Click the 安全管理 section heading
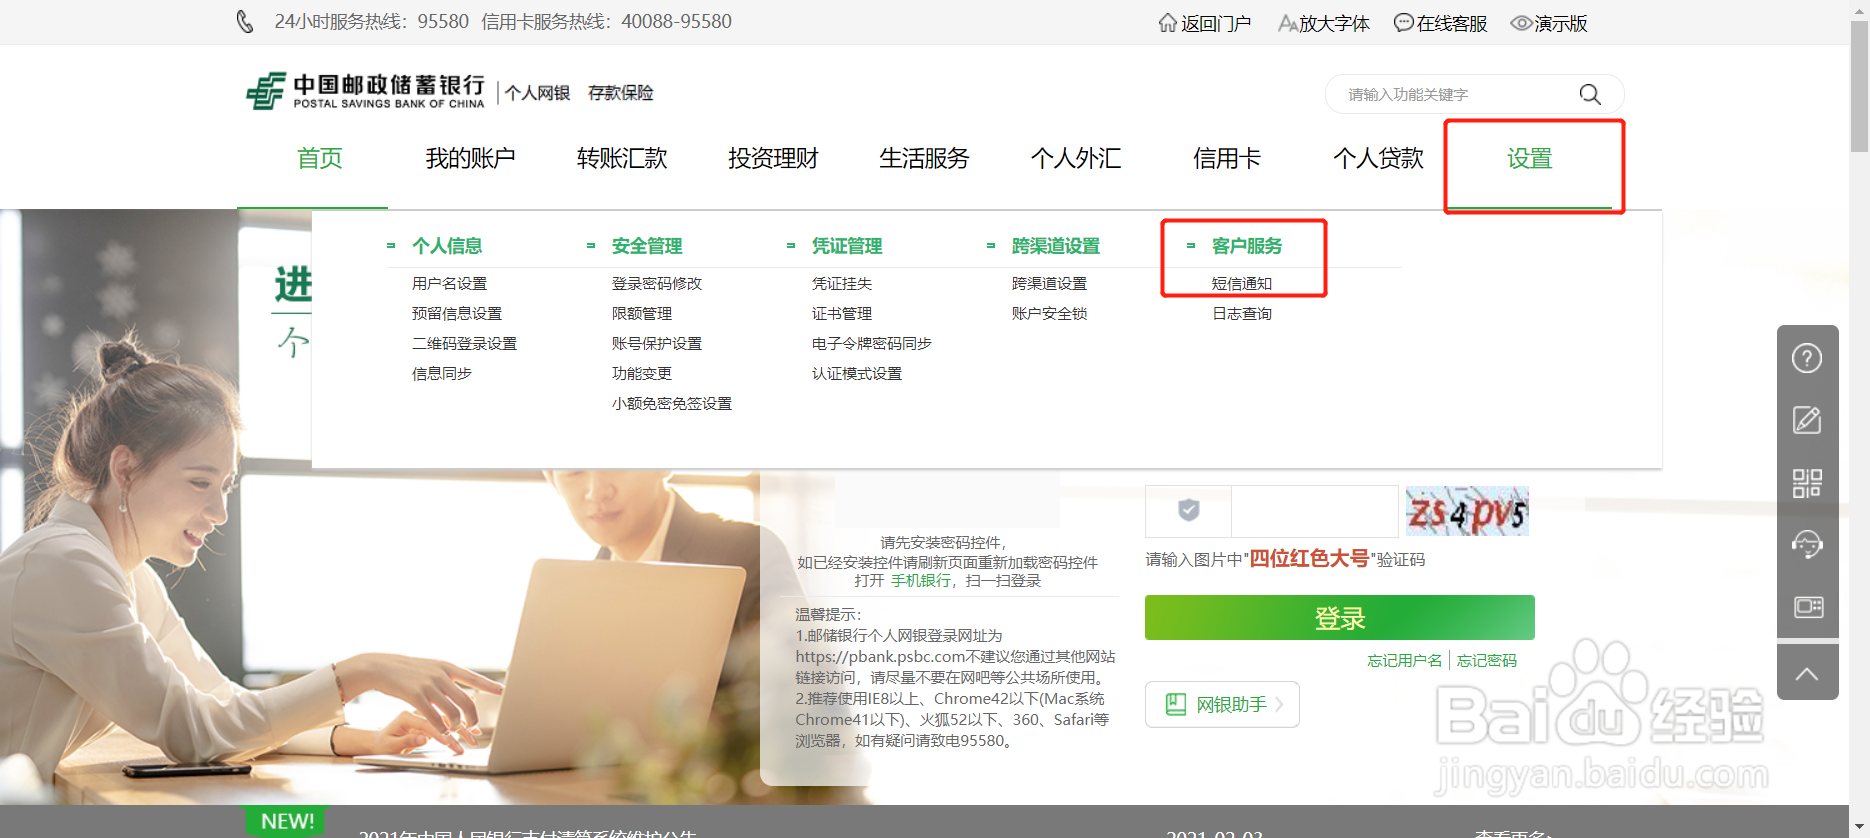1870x838 pixels. [647, 246]
